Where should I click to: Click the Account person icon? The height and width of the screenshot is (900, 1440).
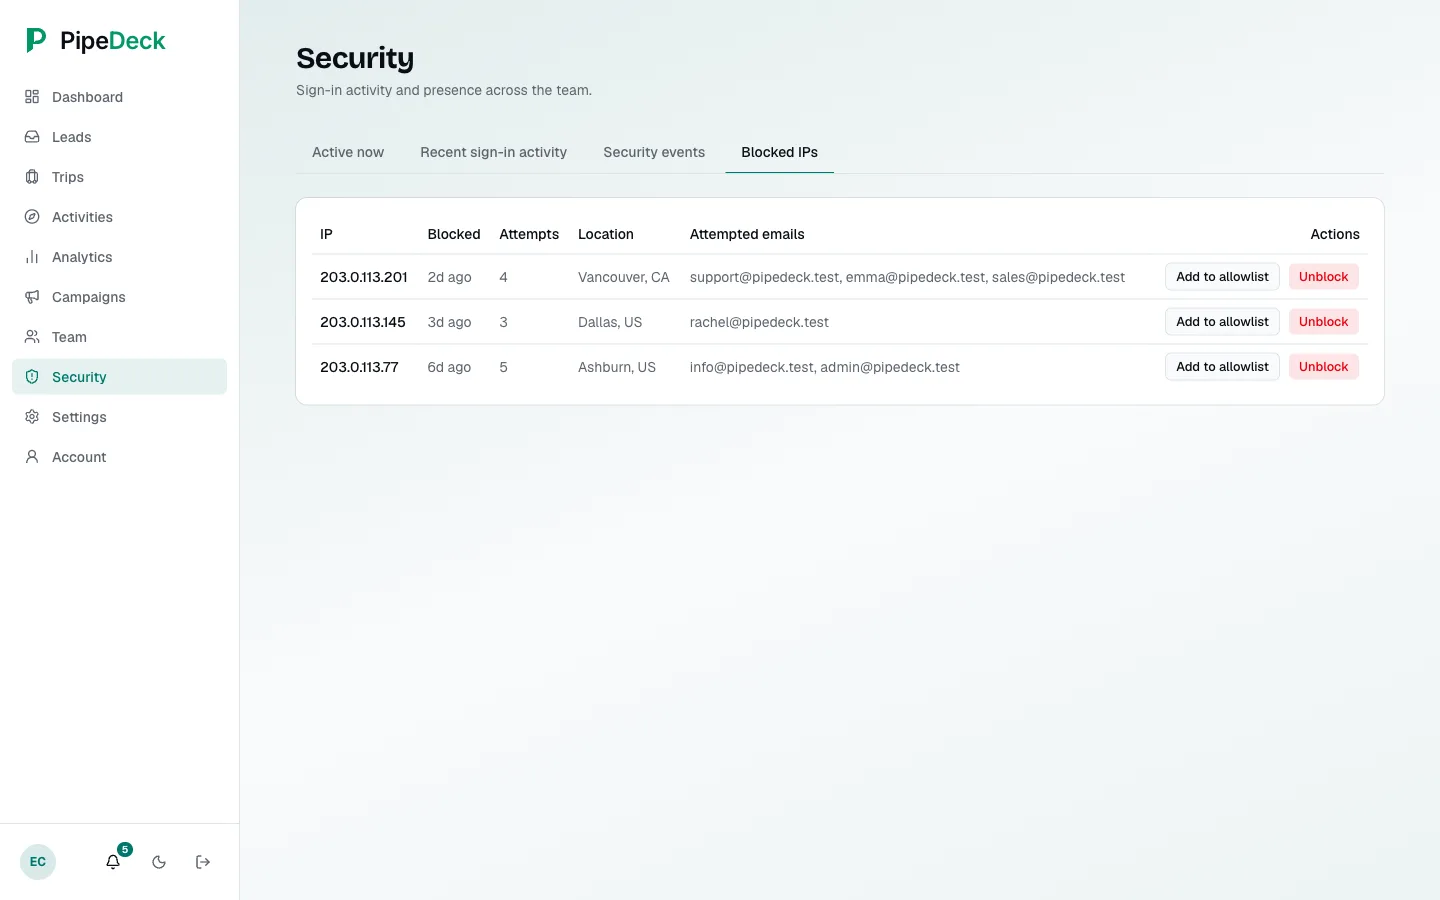(32, 457)
